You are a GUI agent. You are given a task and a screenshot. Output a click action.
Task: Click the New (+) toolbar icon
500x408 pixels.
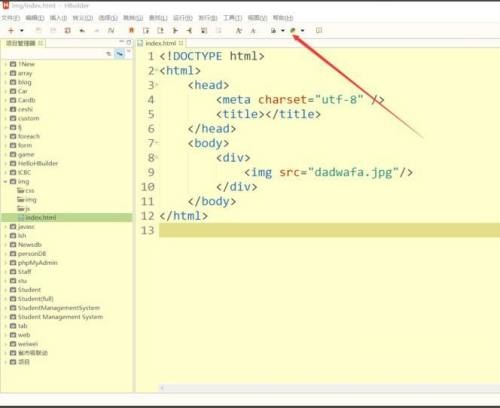point(11,30)
